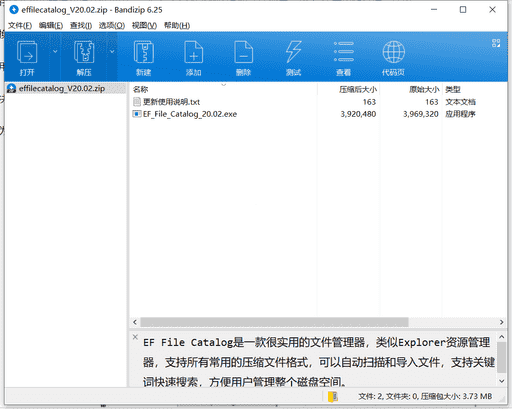Image resolution: width=512 pixels, height=409 pixels.
Task: Select the EF_File_Catalog_20.02.exe file row
Action: (x=318, y=114)
